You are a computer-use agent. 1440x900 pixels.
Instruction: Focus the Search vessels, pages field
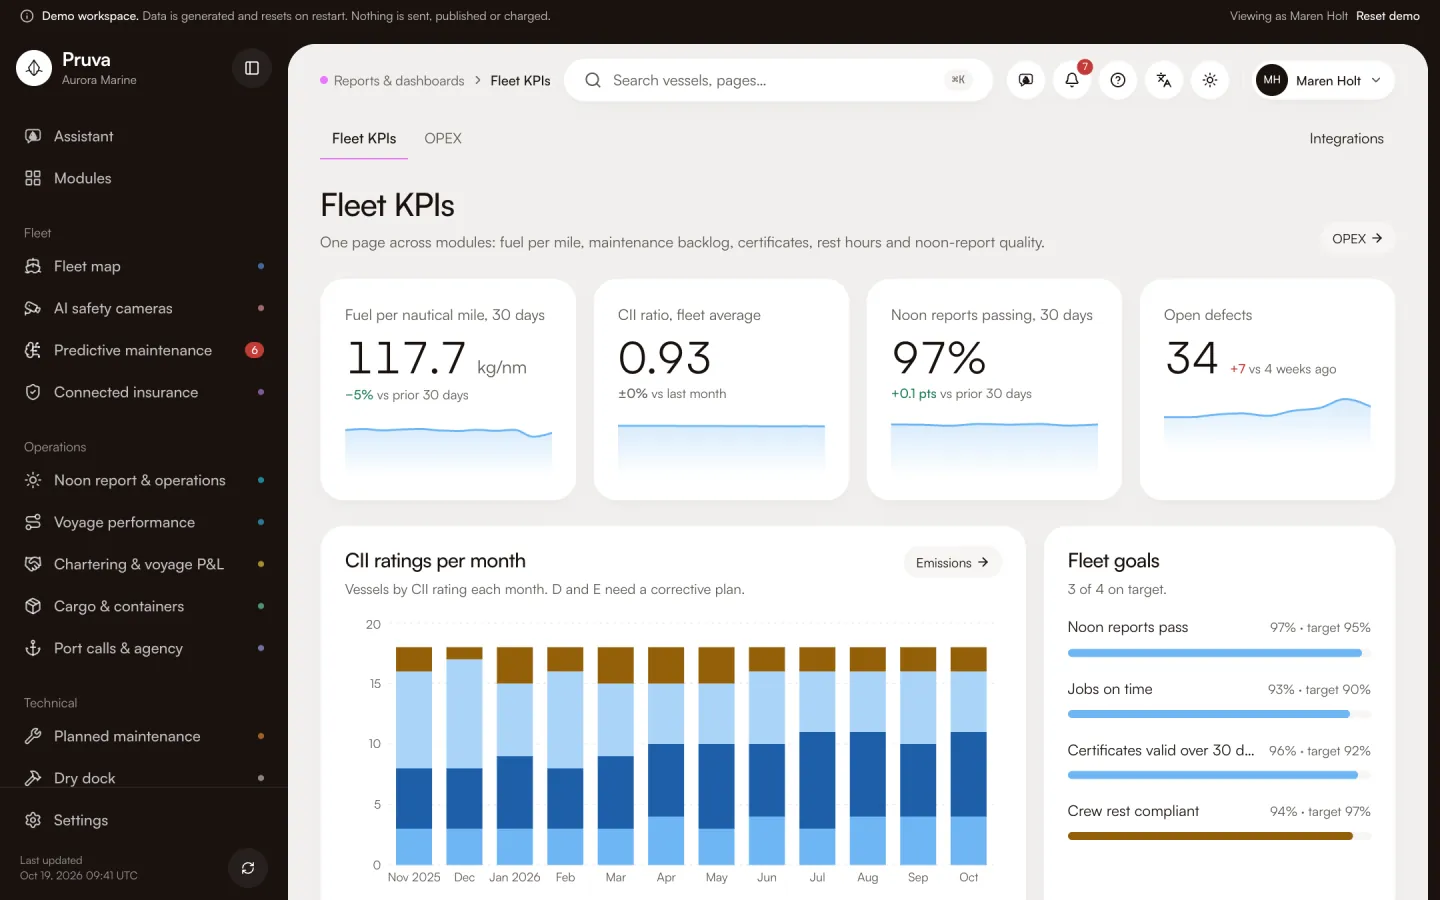[778, 80]
